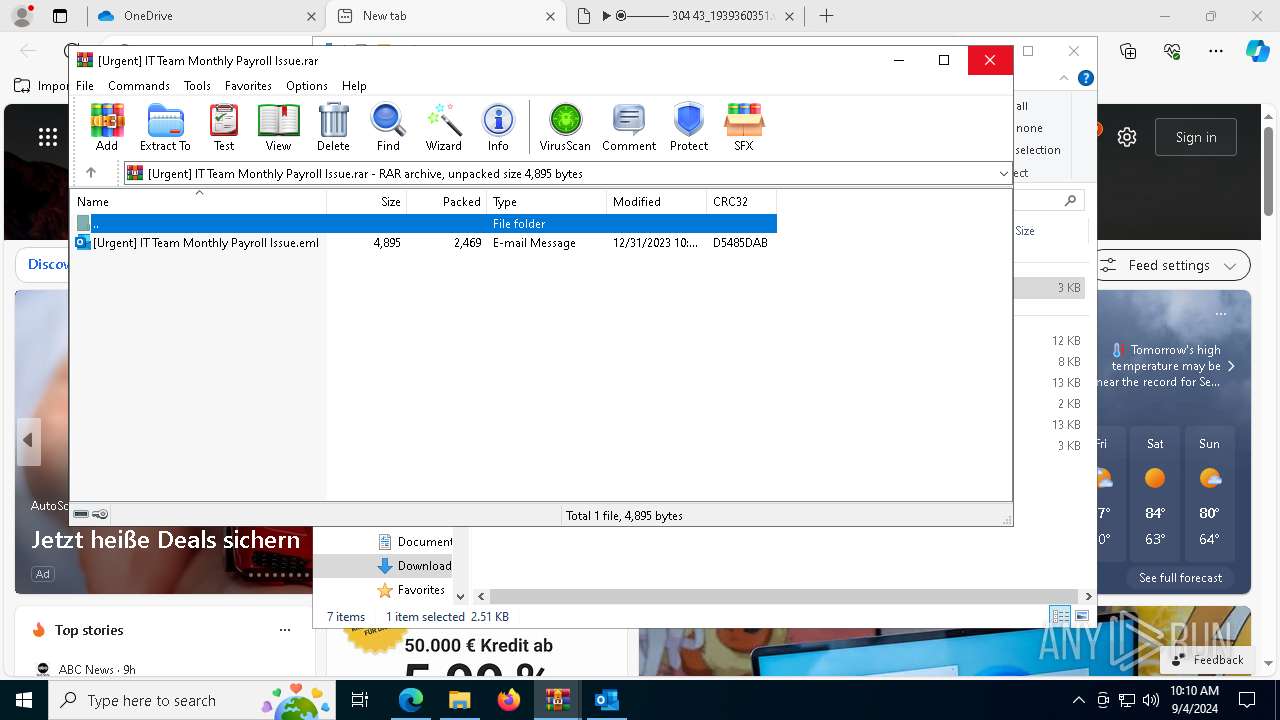Click the CRC32 value D5485DAB
Viewport: 1280px width, 720px height.
[x=740, y=243]
